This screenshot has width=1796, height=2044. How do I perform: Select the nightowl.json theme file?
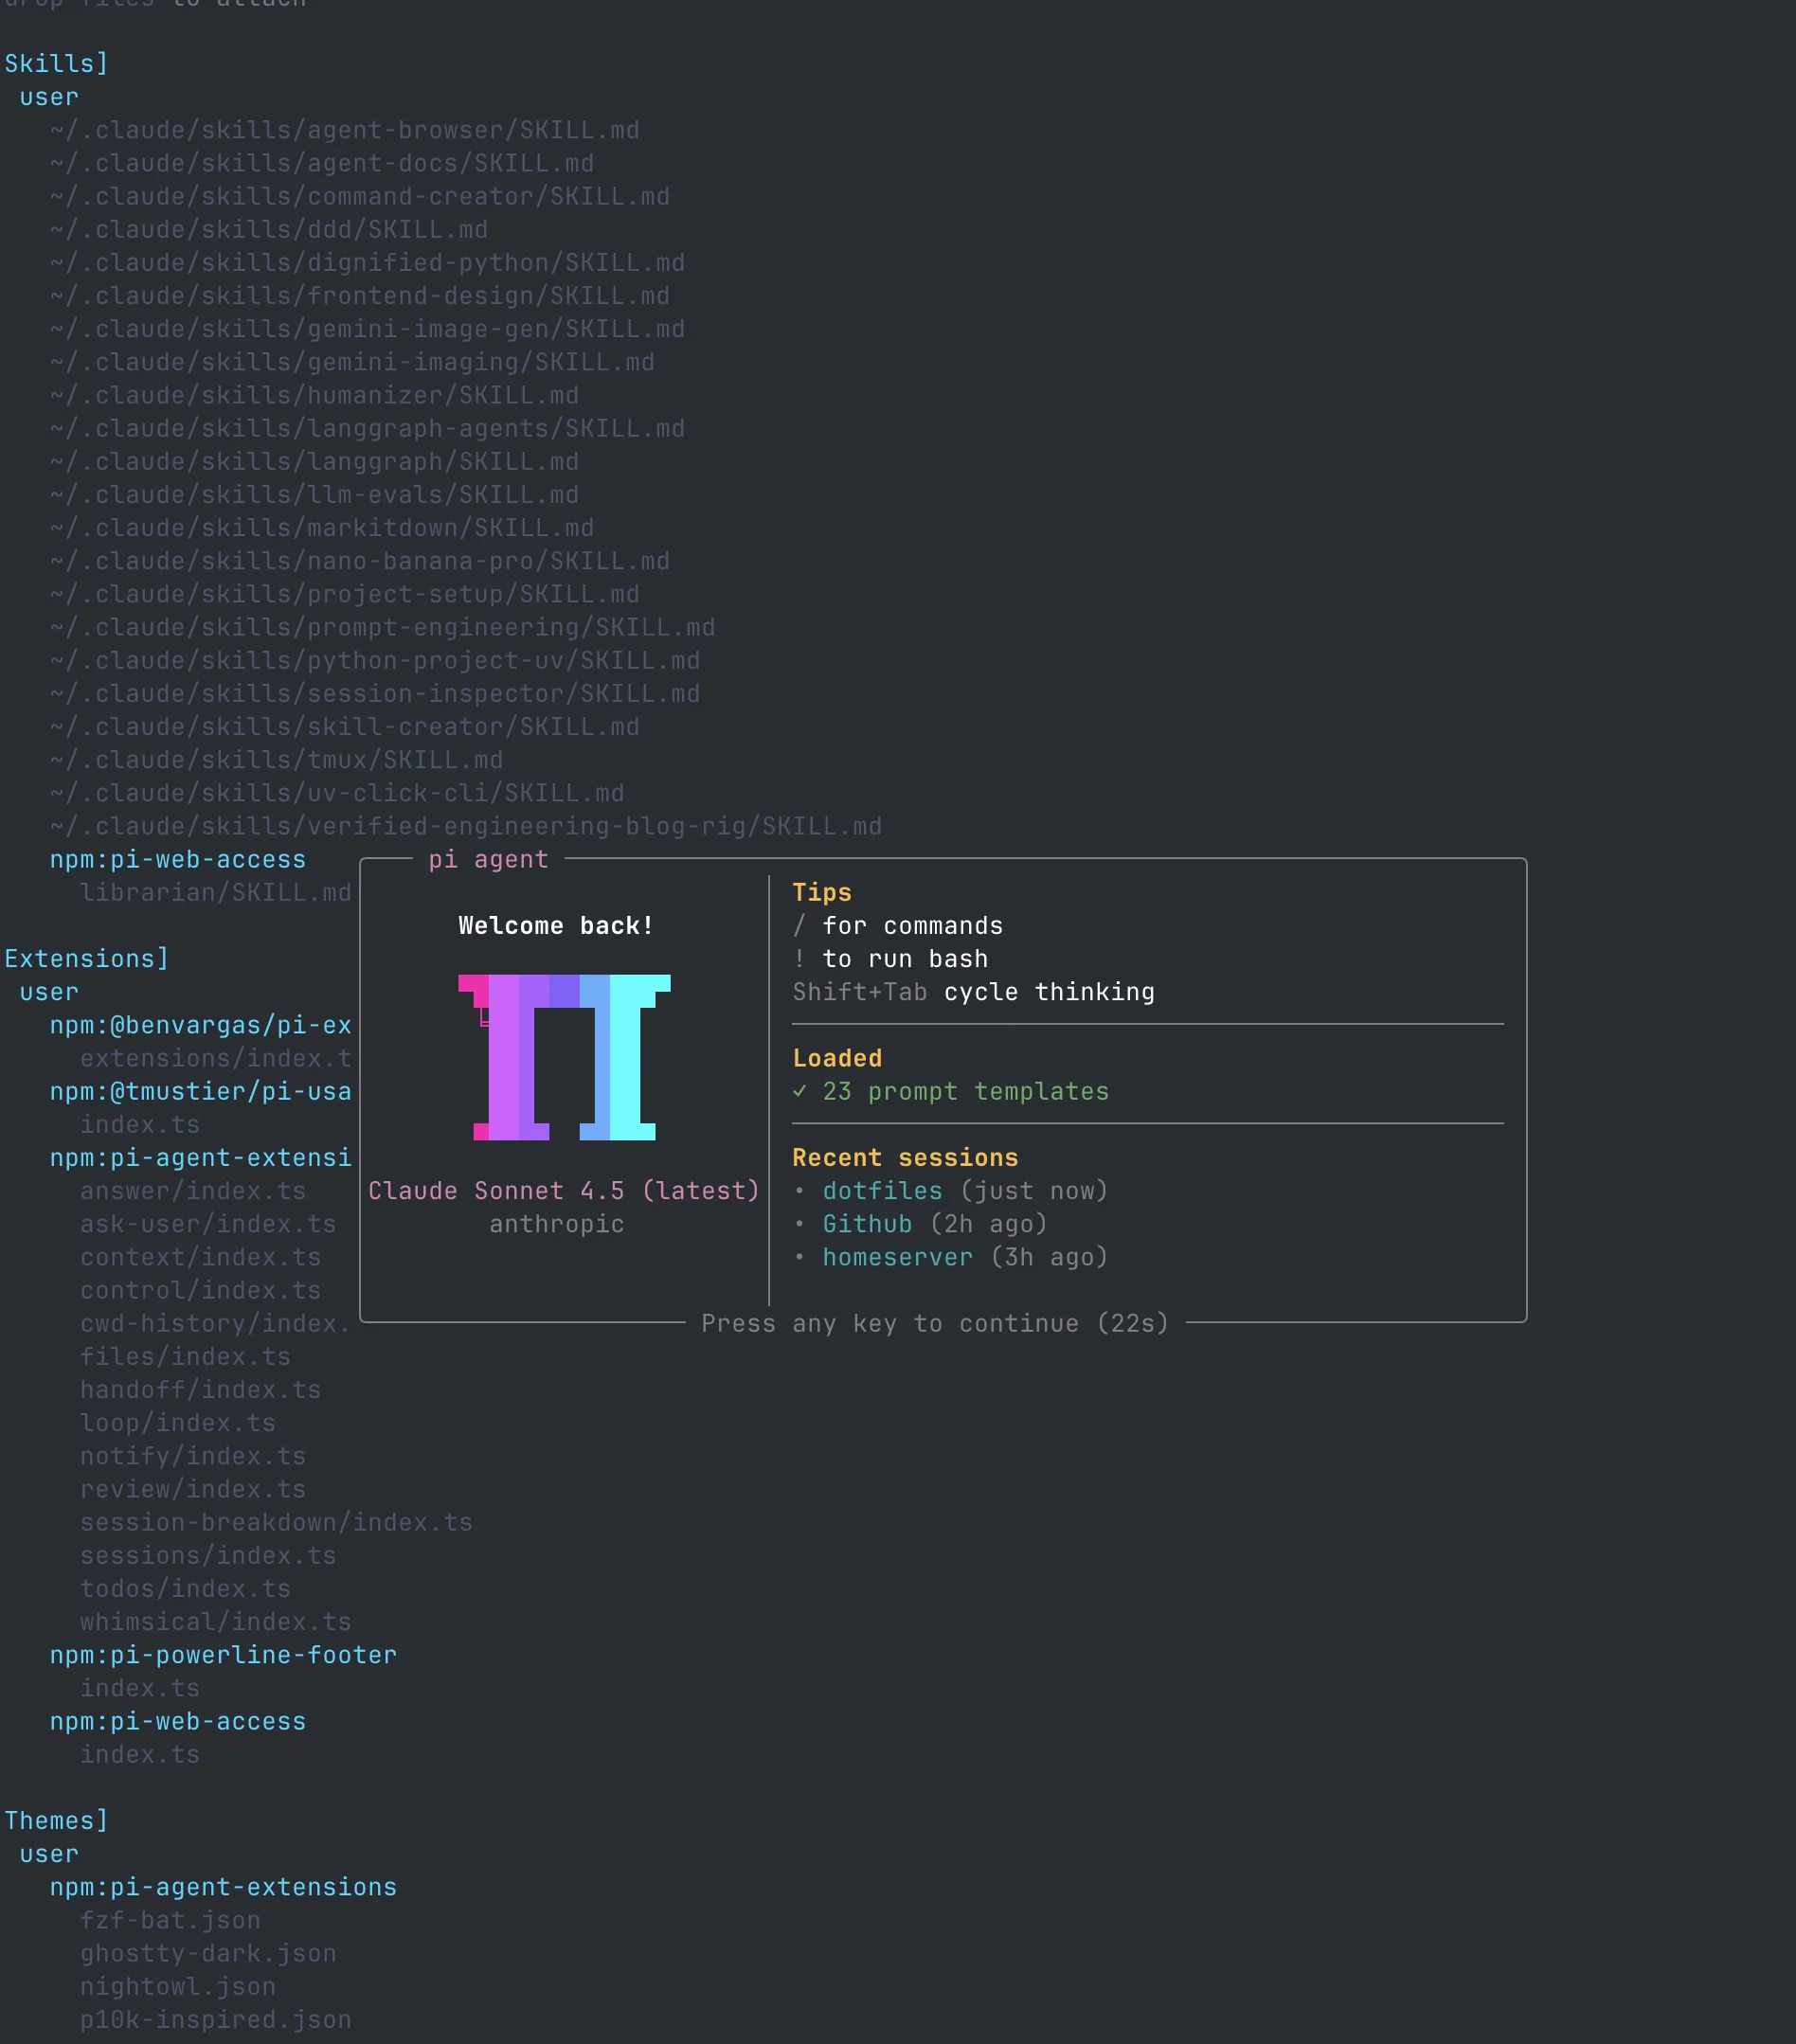pyautogui.click(x=178, y=1986)
